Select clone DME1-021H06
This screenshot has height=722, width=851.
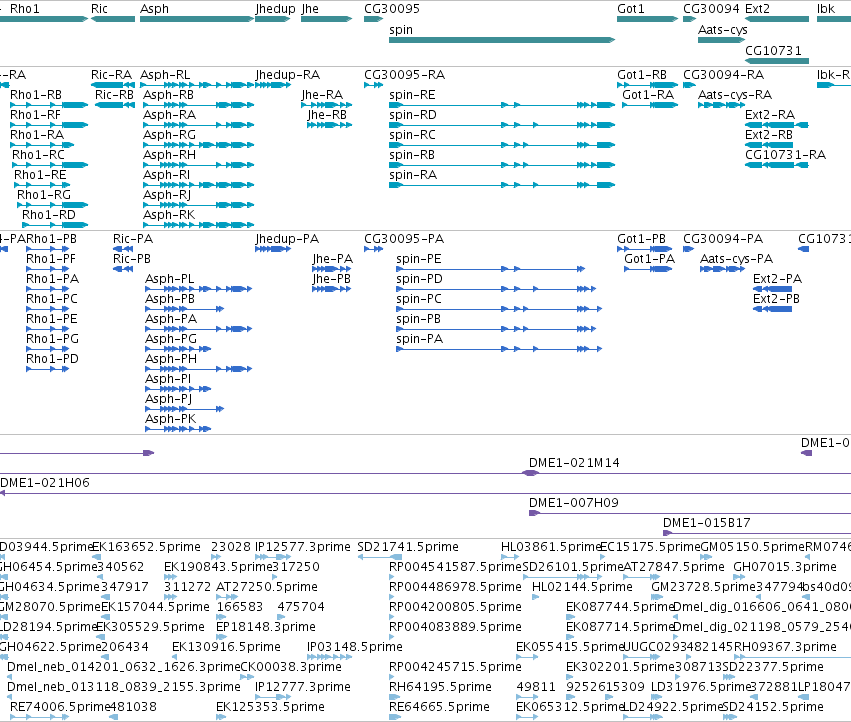(426, 493)
